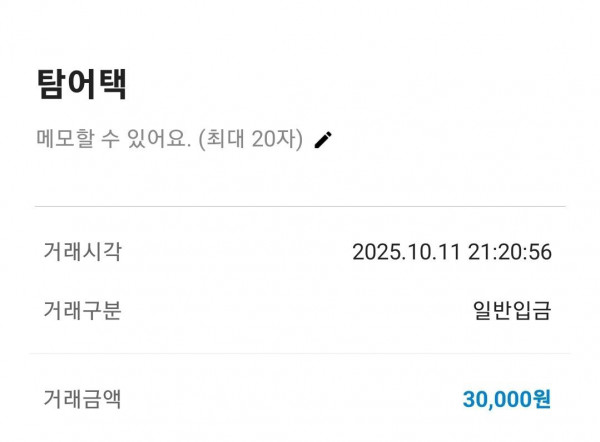Image resolution: width=600 pixels, height=442 pixels.
Task: Tap the pencil edit icon beside memo
Action: (322, 140)
